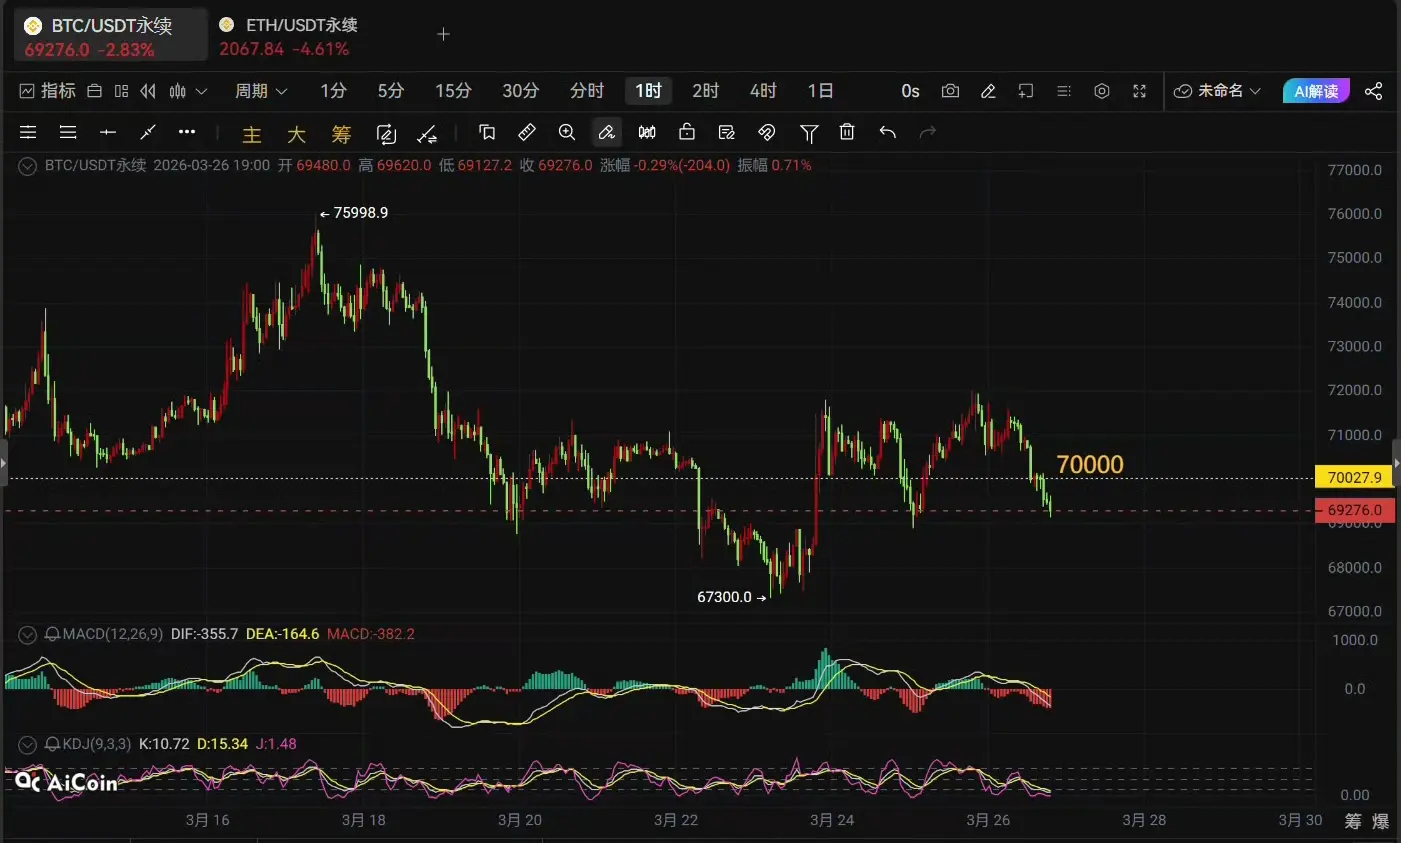Switch to the ETH/USDT永续 tab
Screen dimensions: 1401x843
click(x=288, y=36)
